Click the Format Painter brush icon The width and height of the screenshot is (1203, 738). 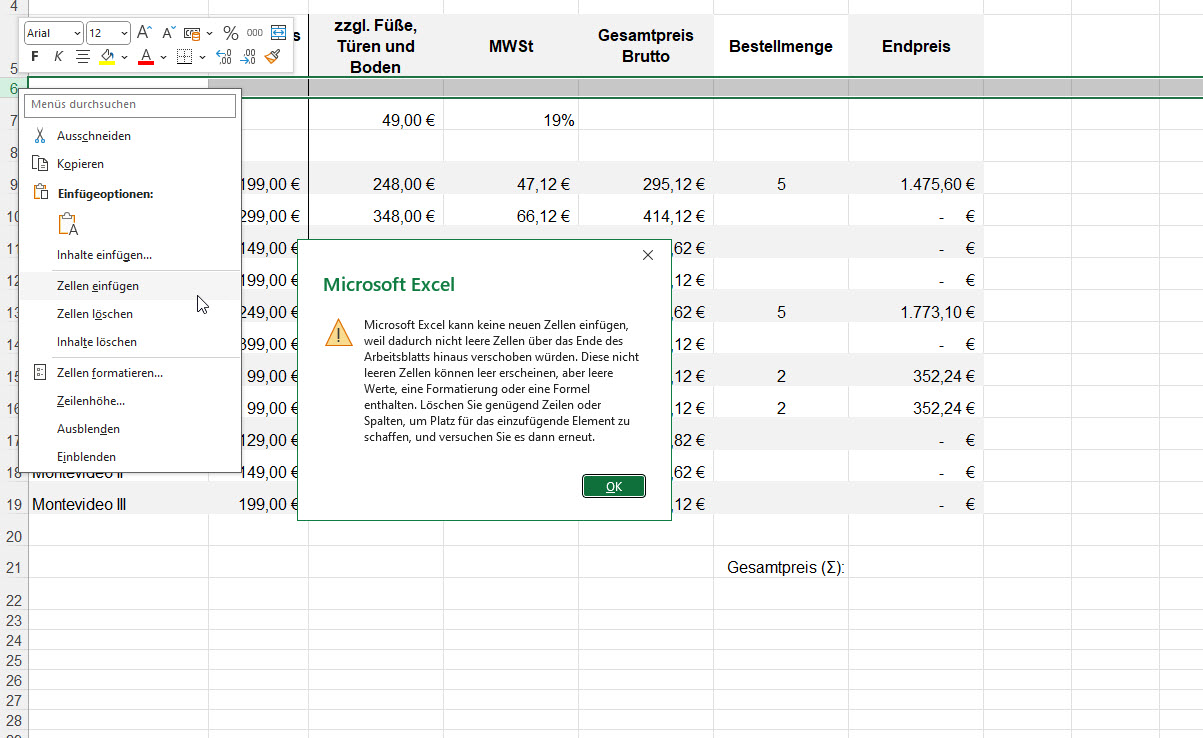pyautogui.click(x=273, y=57)
